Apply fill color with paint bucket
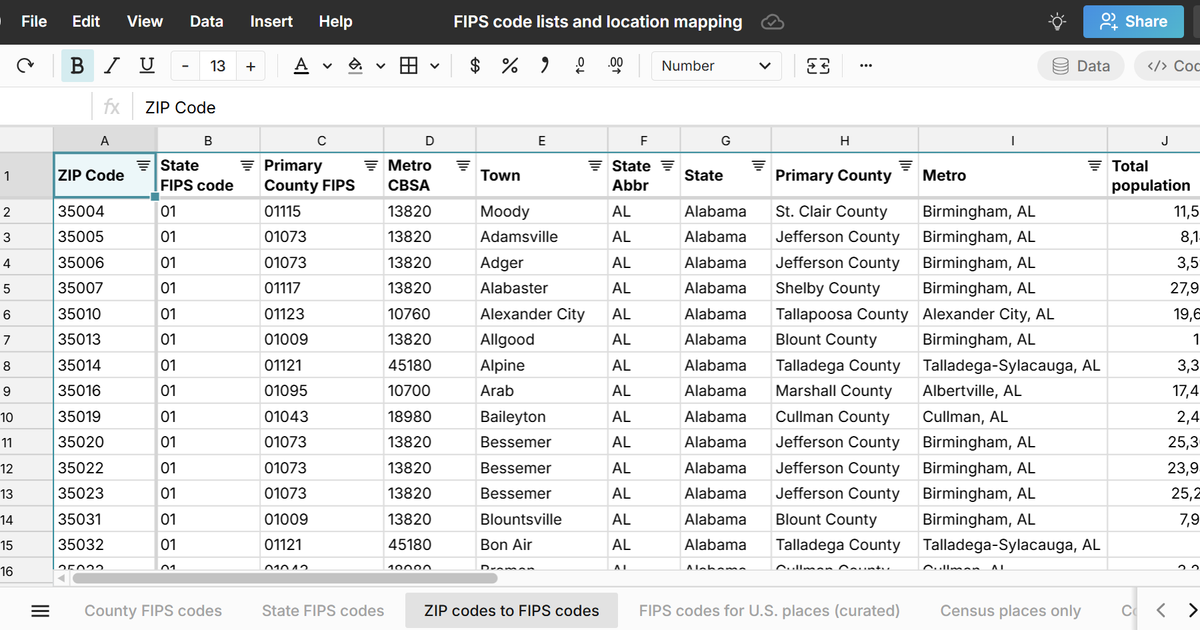Image resolution: width=1200 pixels, height=630 pixels. pyautogui.click(x=355, y=66)
